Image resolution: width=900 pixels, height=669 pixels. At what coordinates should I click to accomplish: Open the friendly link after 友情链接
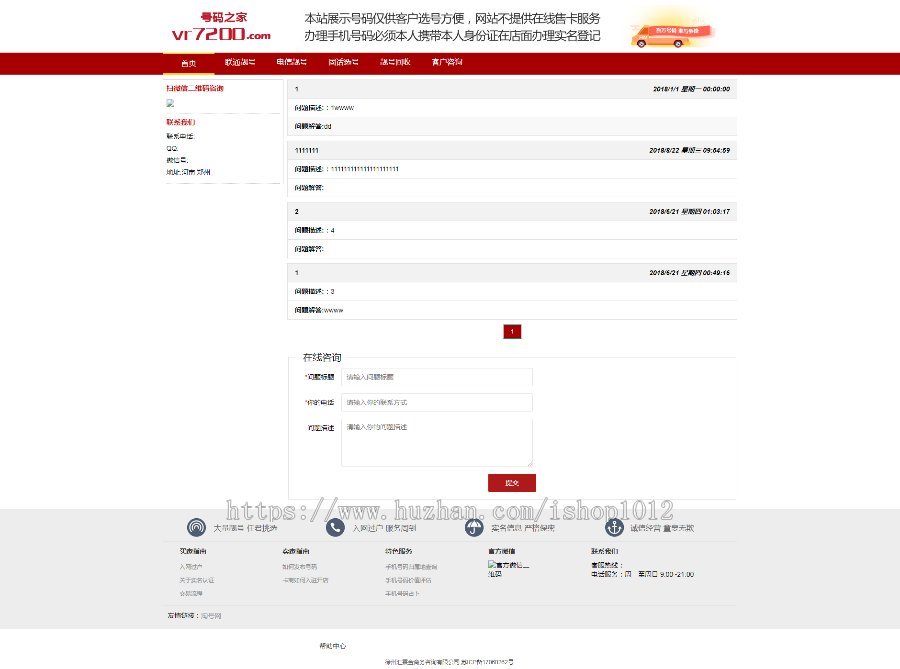pyautogui.click(x=211, y=616)
